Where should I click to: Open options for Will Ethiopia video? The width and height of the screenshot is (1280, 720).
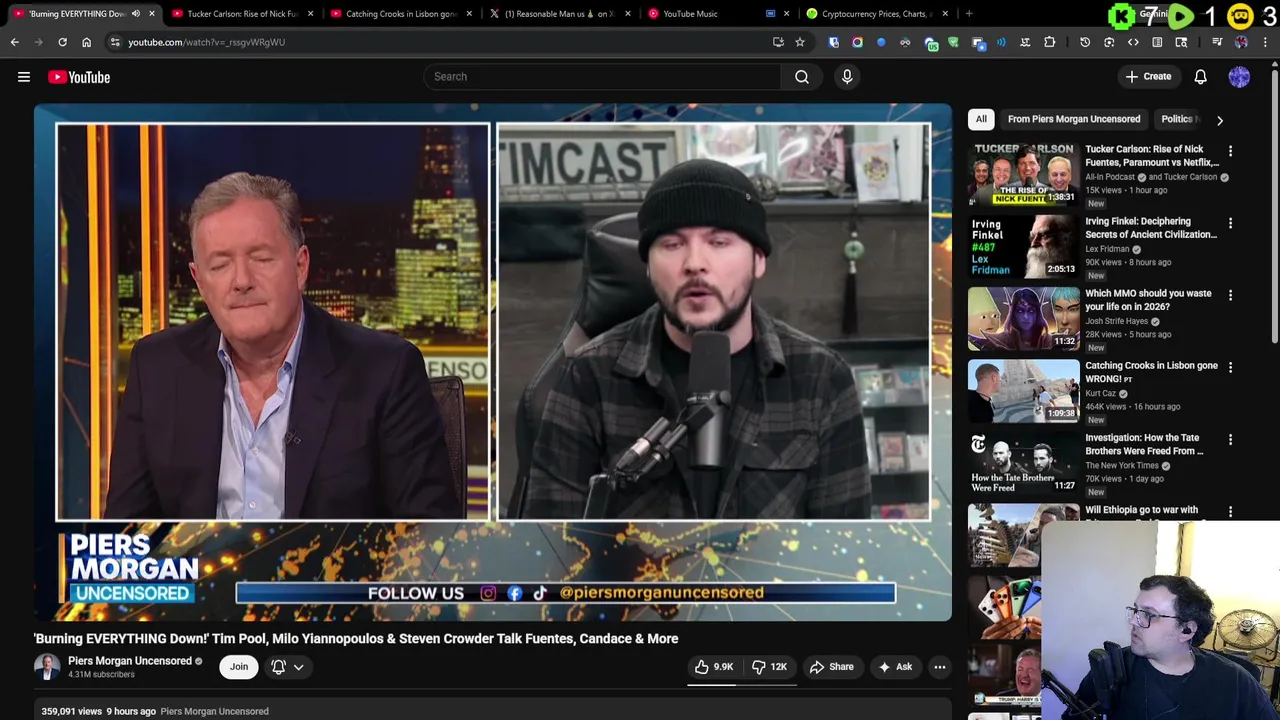click(1231, 511)
